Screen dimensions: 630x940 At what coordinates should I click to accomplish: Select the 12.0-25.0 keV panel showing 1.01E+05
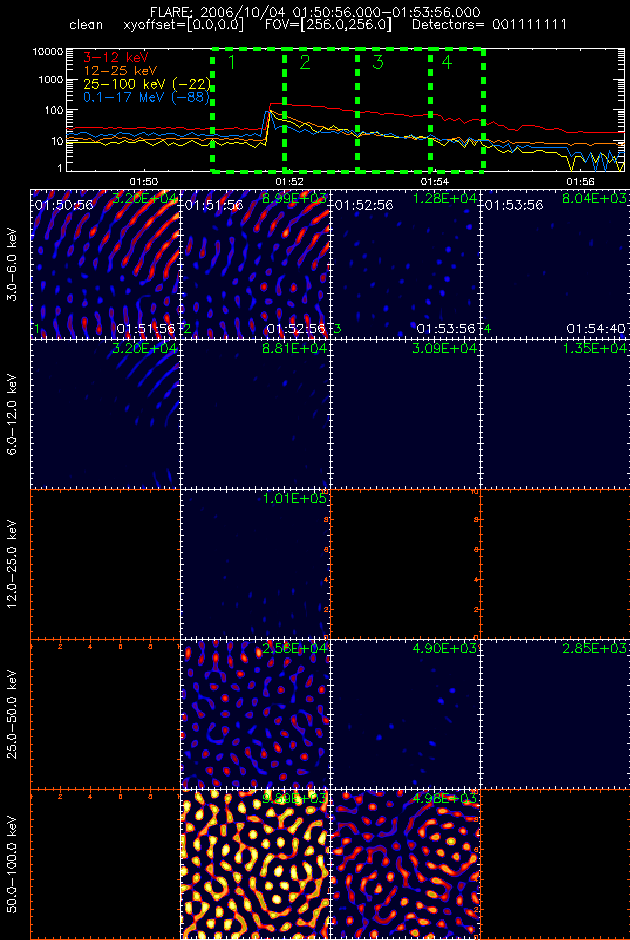click(255, 564)
